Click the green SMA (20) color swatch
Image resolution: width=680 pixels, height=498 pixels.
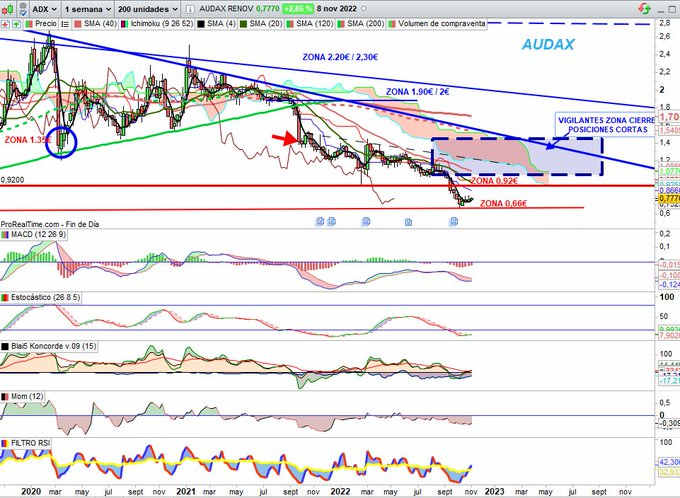(243, 24)
